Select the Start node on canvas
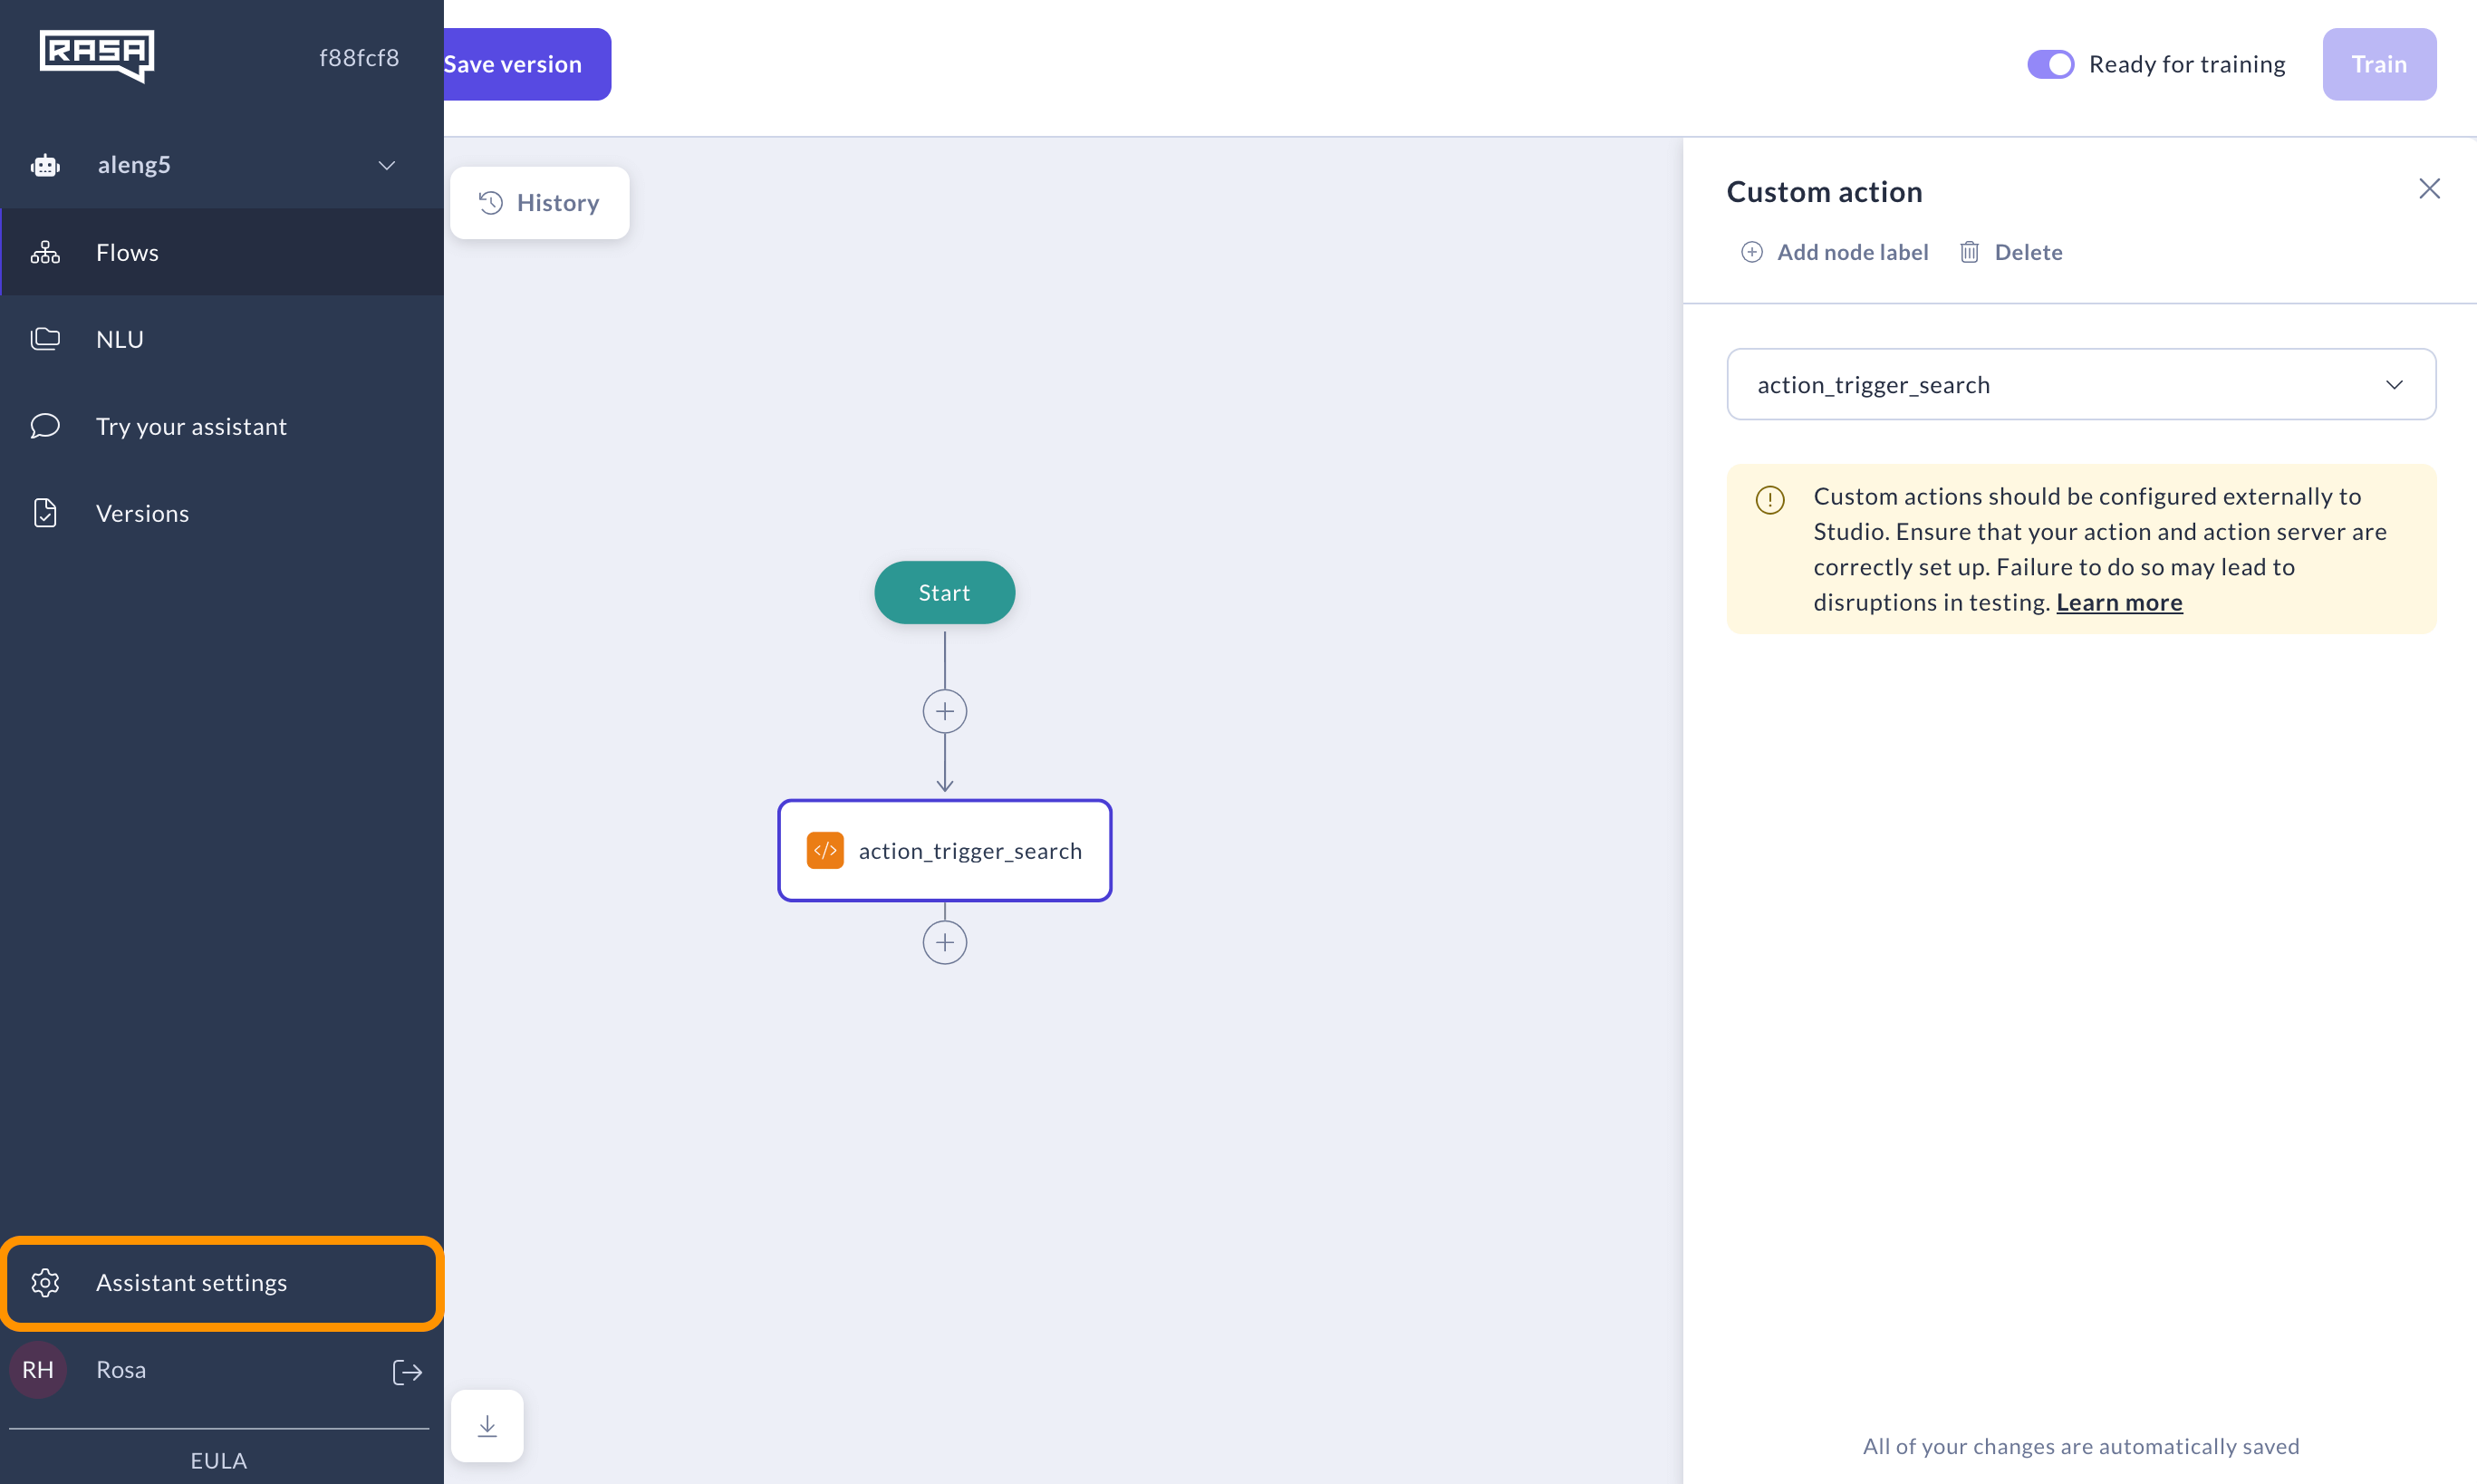2477x1484 pixels. pyautogui.click(x=944, y=592)
